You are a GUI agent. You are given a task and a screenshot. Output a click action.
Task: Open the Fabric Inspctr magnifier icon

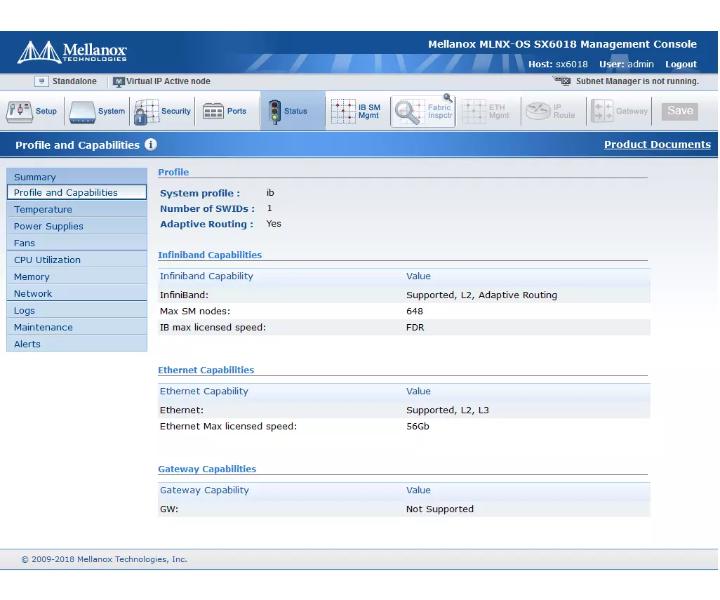pyautogui.click(x=407, y=112)
